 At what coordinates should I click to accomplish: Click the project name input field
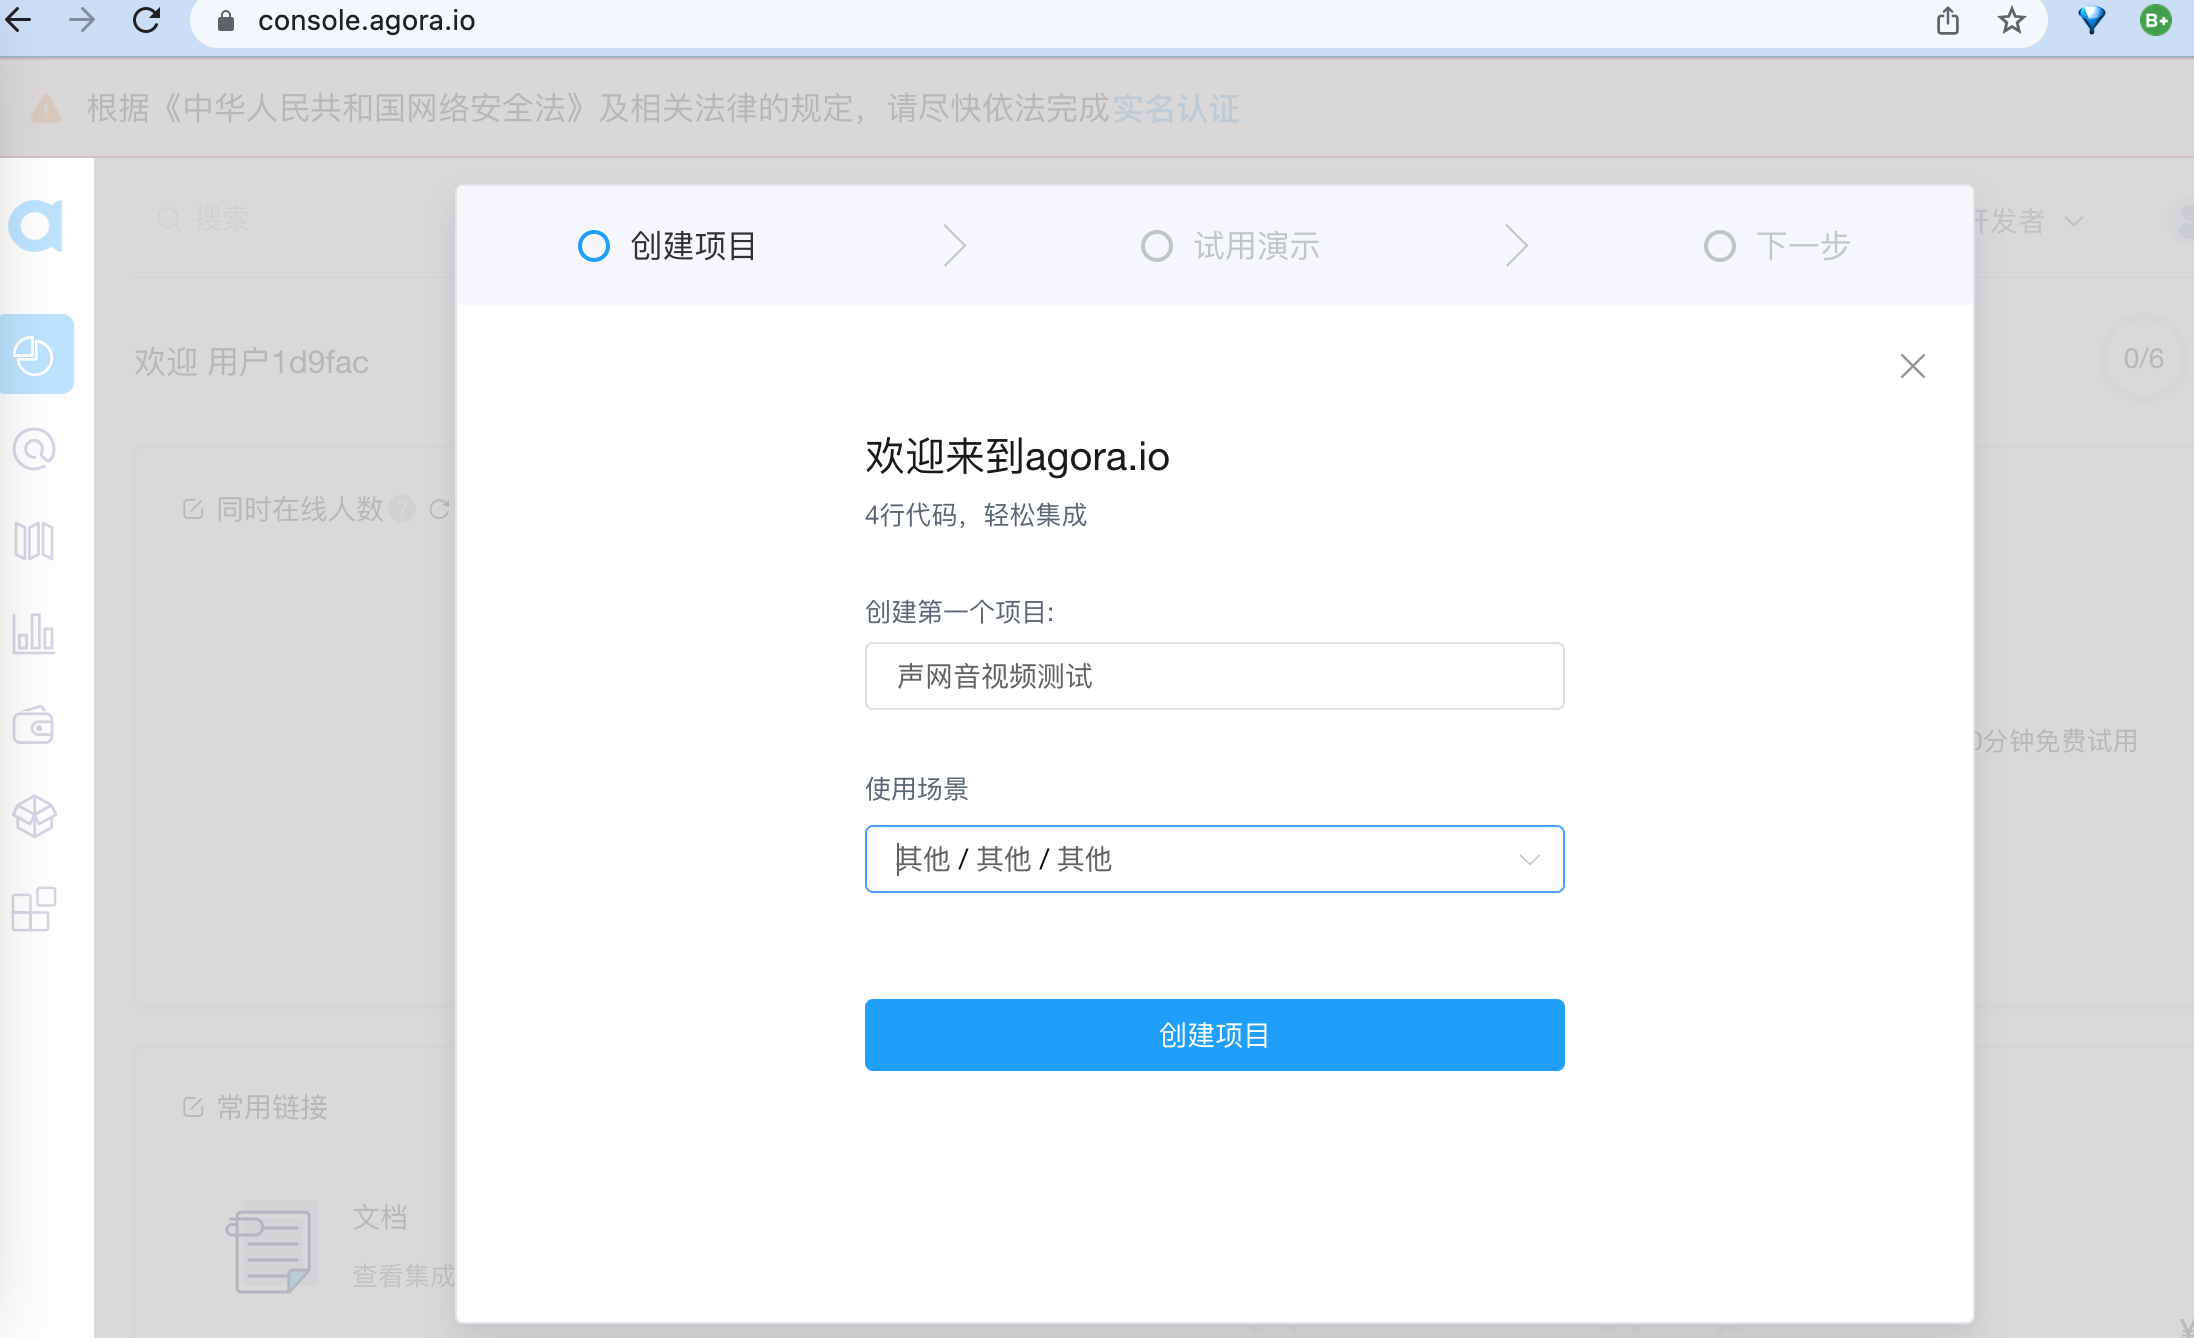[x=1214, y=676]
